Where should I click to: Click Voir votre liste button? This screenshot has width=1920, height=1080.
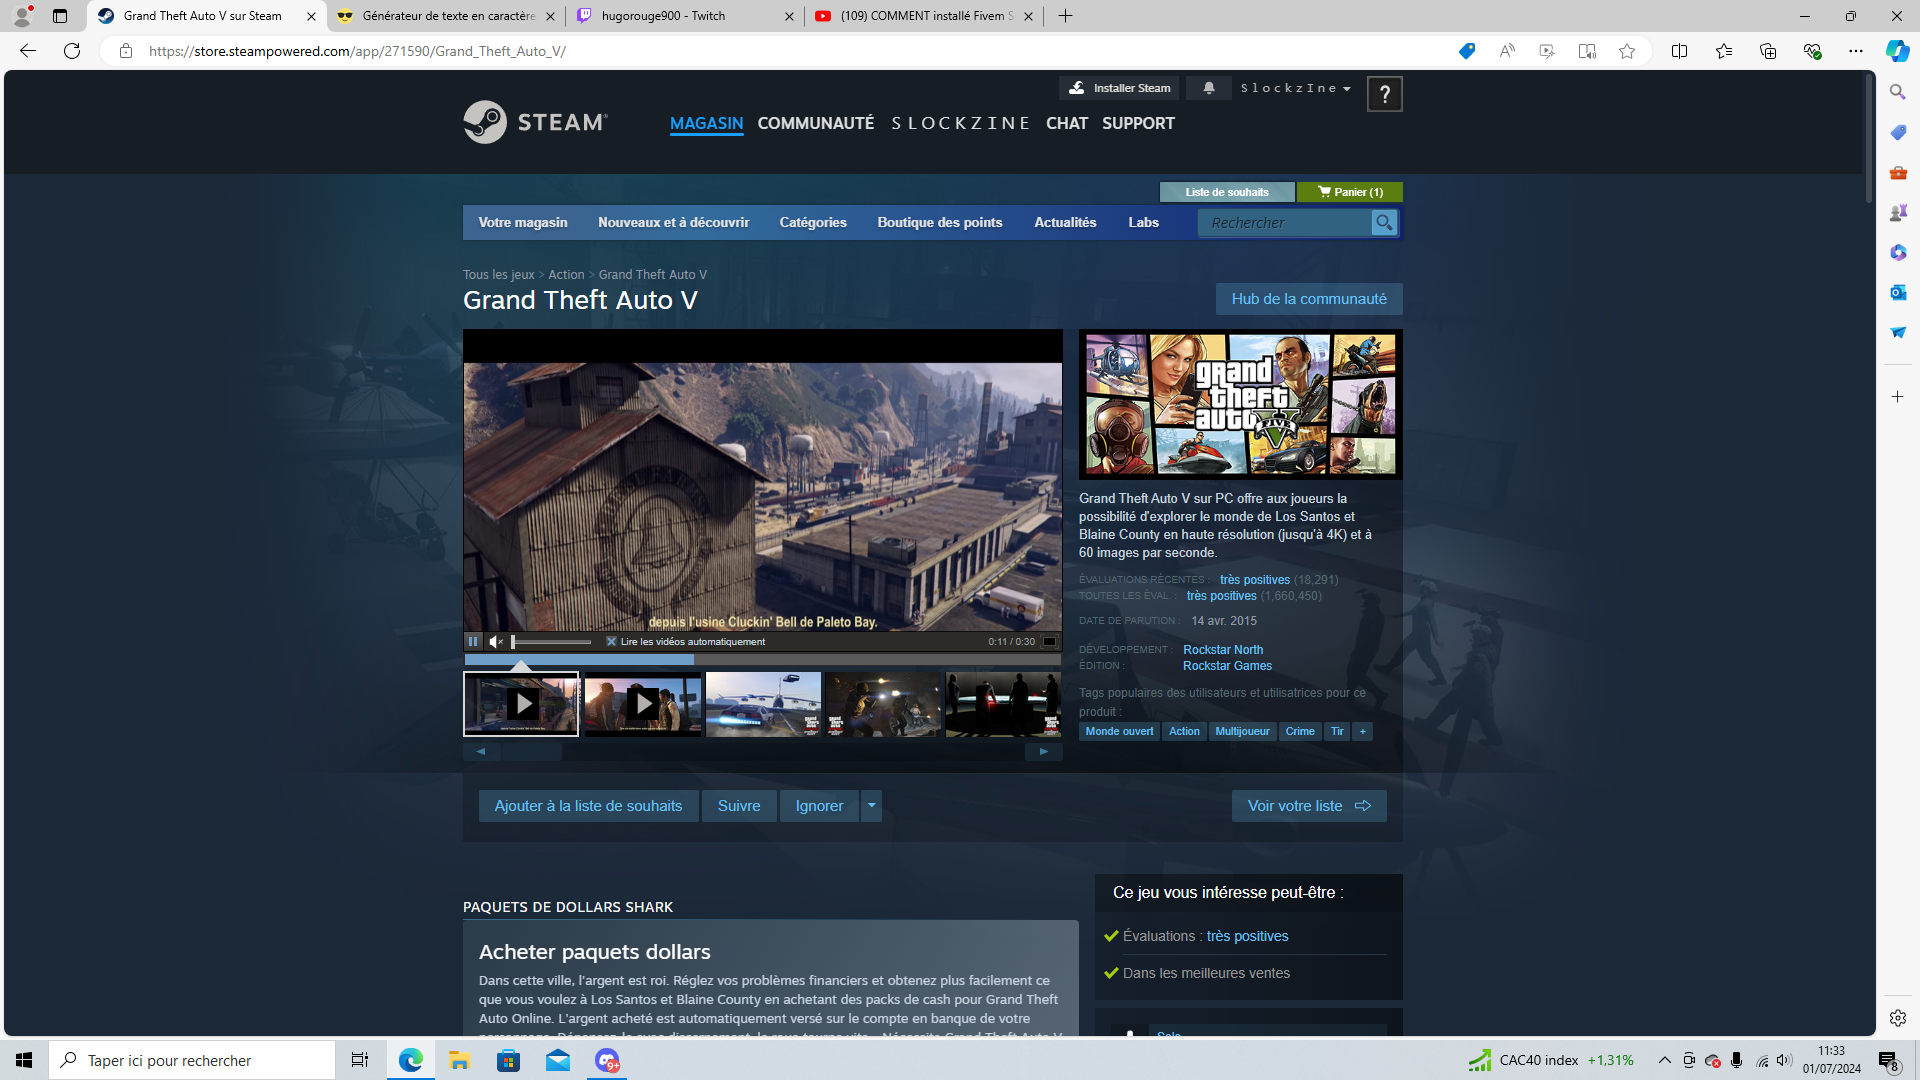coord(1309,806)
